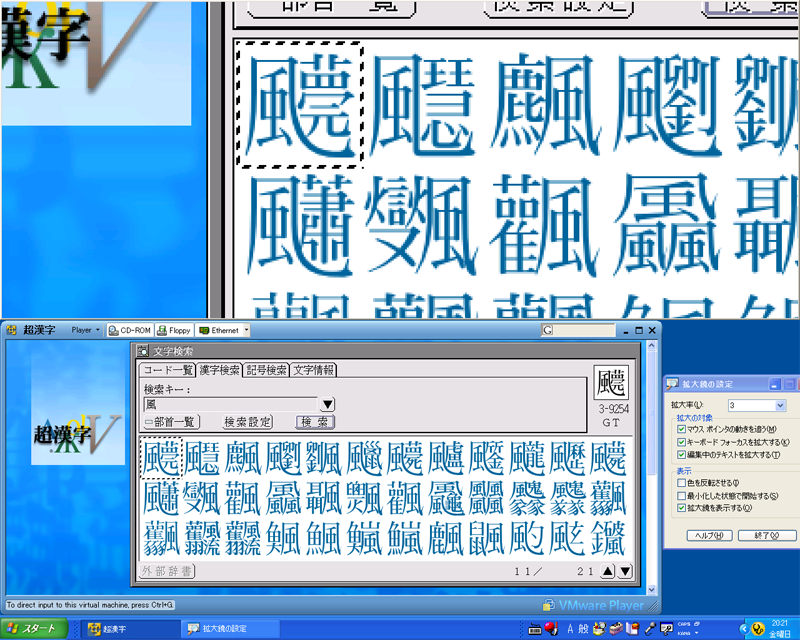The height and width of the screenshot is (640, 800).
Task: Uncheck 拡大鏡を表示する checkbox
Action: 681,508
